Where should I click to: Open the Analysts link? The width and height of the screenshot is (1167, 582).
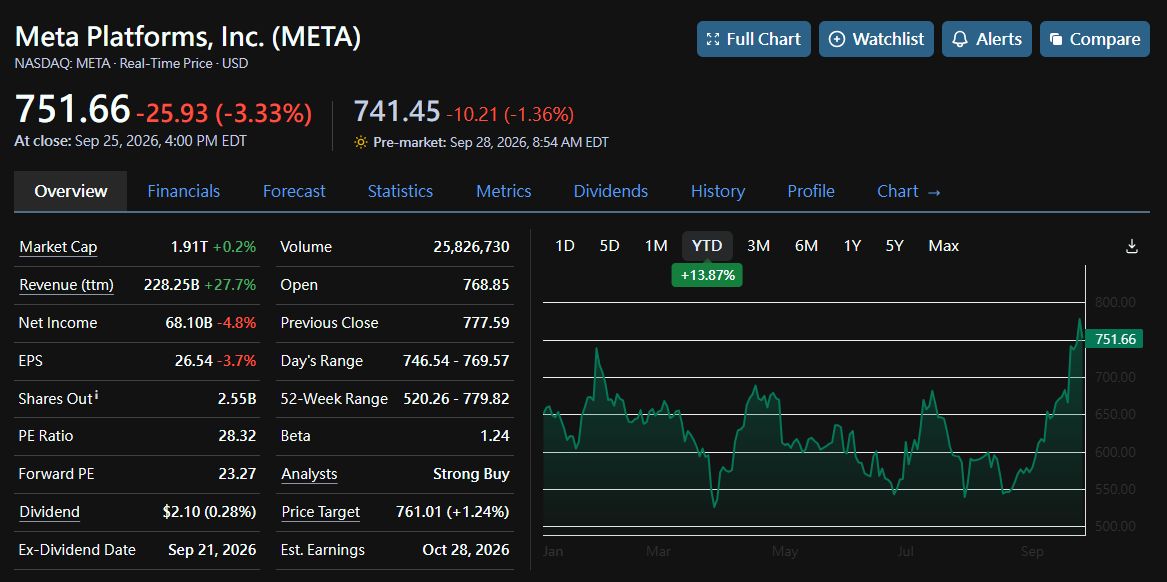(x=309, y=474)
